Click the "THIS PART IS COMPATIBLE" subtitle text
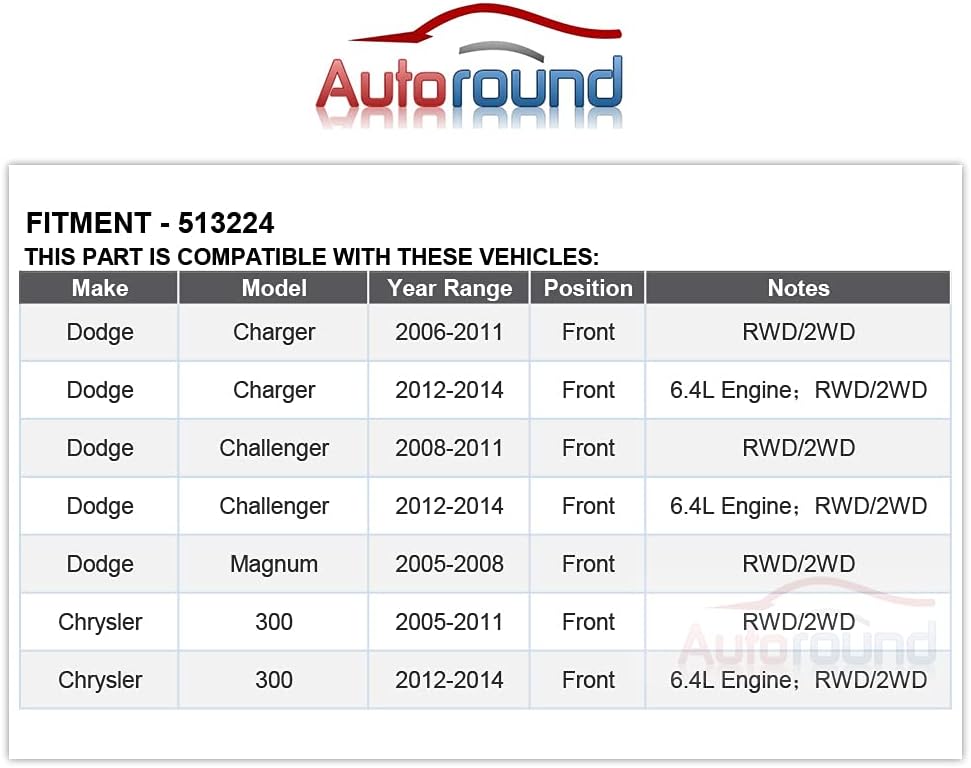971x768 pixels. pos(312,257)
